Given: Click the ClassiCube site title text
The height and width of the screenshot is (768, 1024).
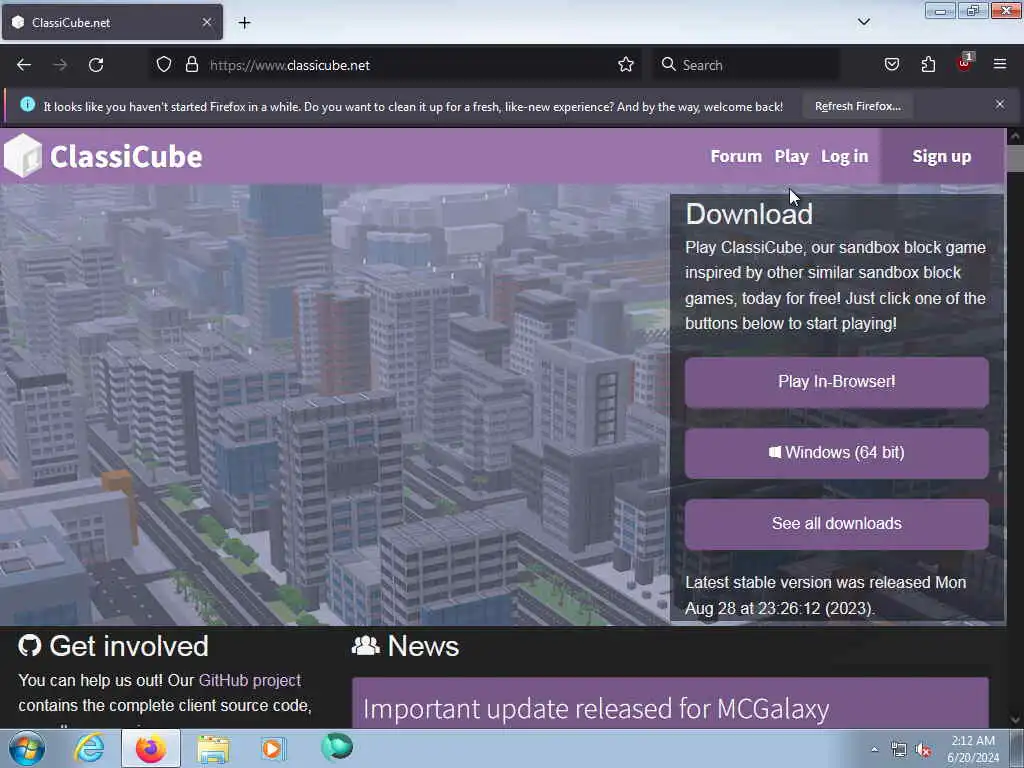Looking at the screenshot, I should [126, 157].
